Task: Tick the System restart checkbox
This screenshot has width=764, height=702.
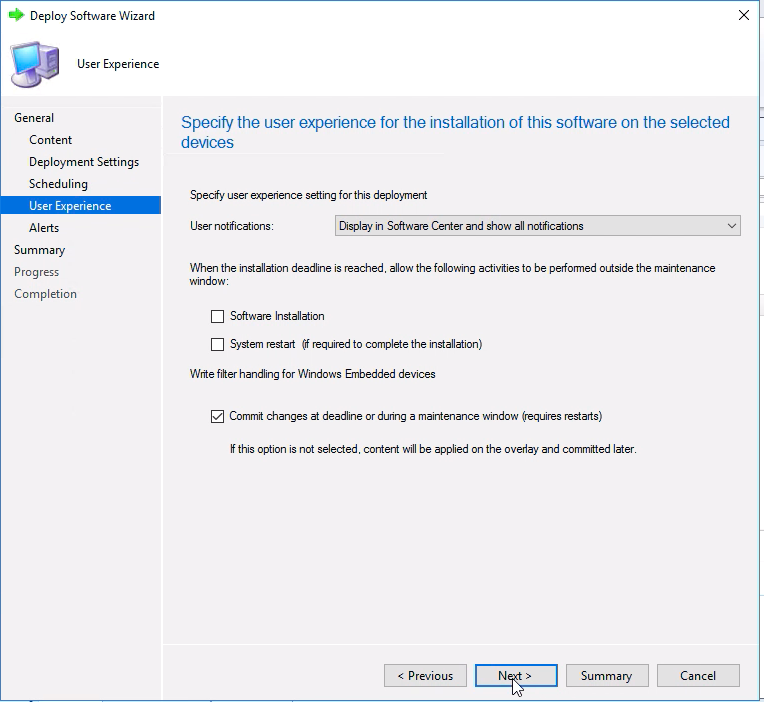Action: tap(217, 344)
